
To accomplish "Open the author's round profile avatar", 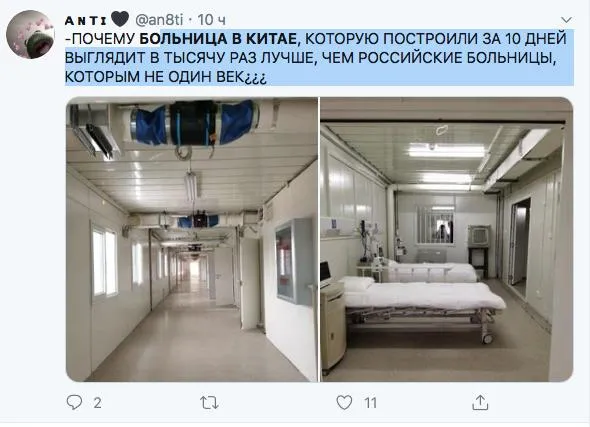I will pos(31,35).
